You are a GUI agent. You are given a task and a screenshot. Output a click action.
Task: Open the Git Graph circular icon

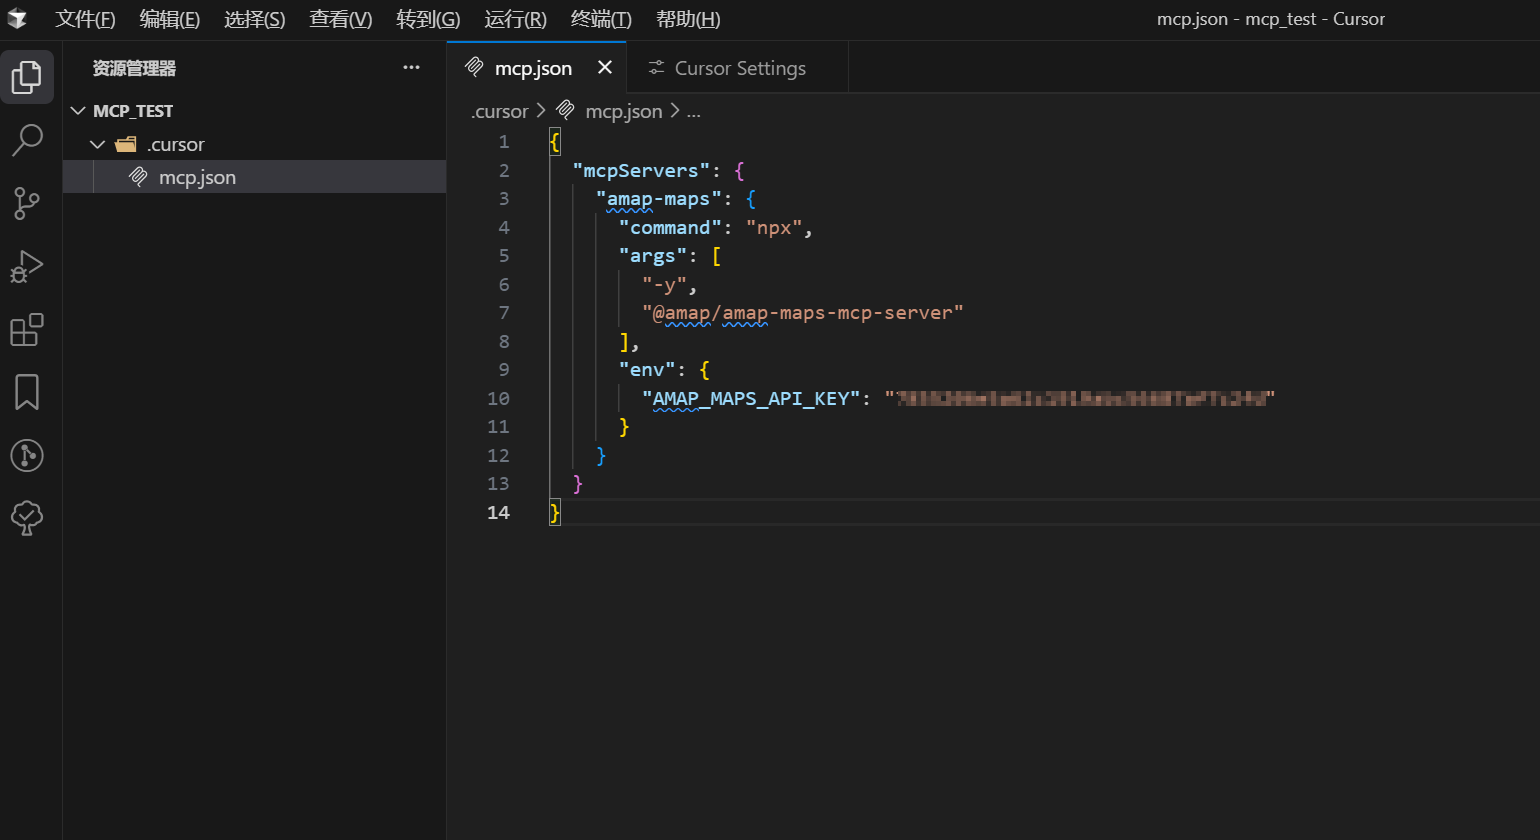(x=27, y=455)
